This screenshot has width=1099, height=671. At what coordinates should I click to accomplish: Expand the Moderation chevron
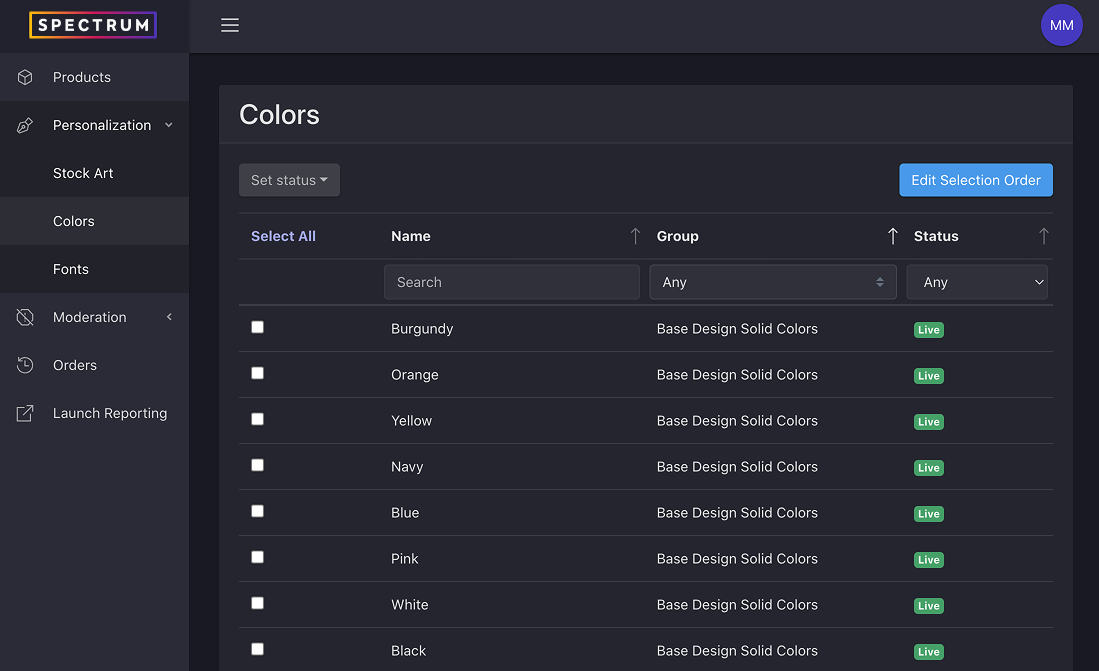pos(169,318)
